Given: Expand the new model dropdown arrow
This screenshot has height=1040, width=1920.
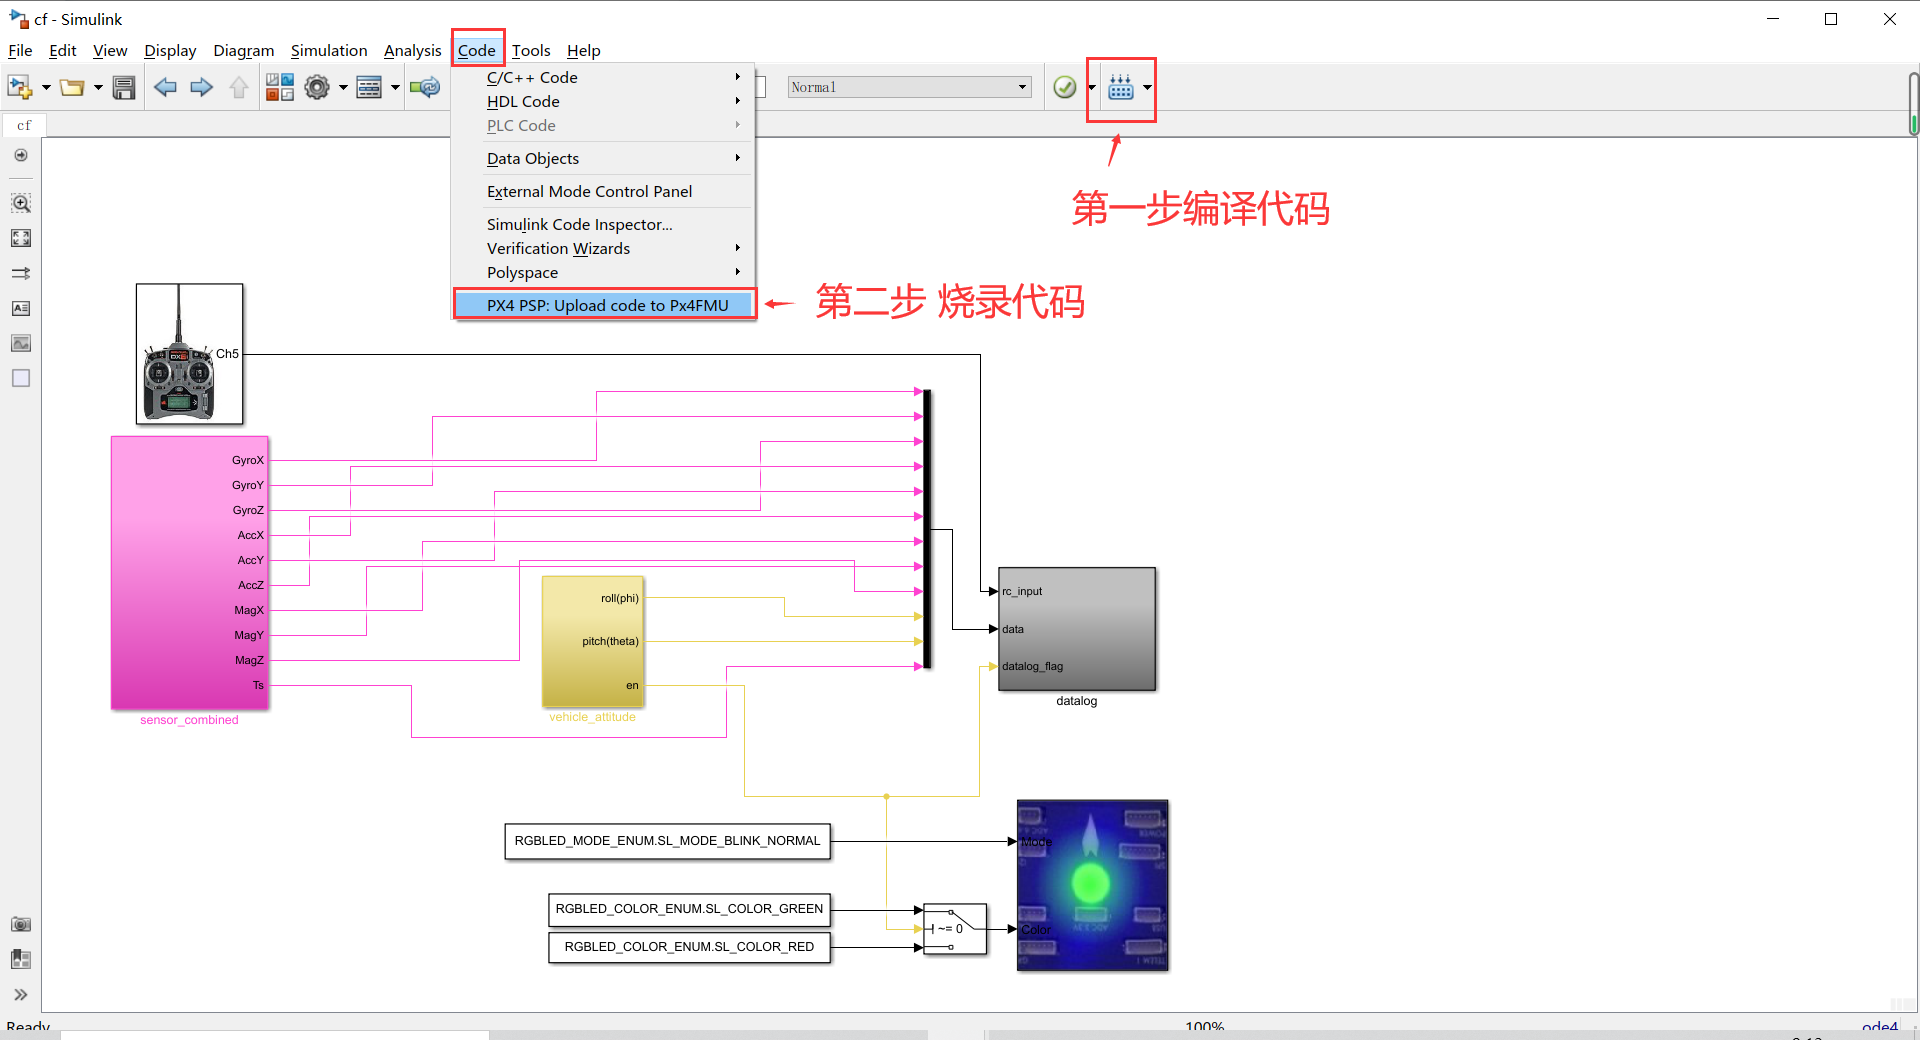Looking at the screenshot, I should click(45, 87).
